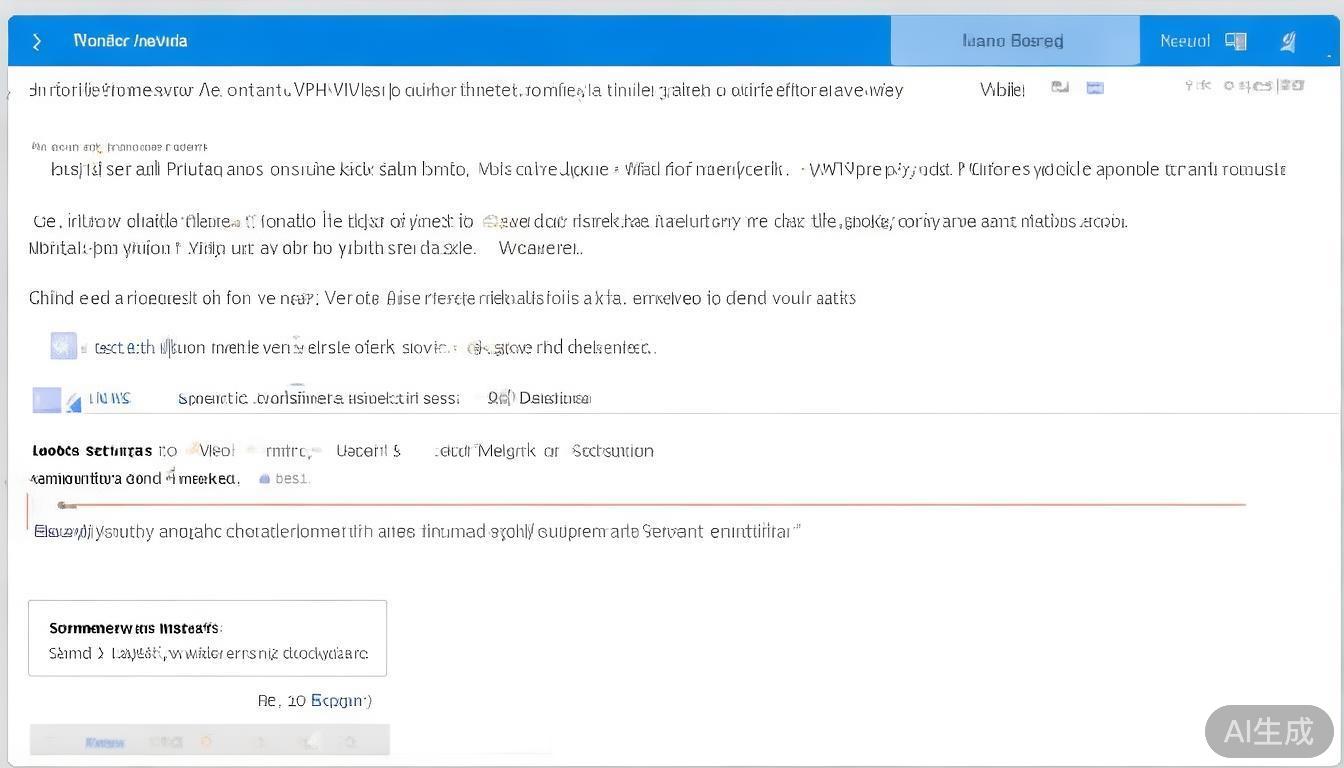Viewport: 1344px width, 768px height.
Task: Click the handle on the orange horizontal slider
Action: [x=66, y=505]
